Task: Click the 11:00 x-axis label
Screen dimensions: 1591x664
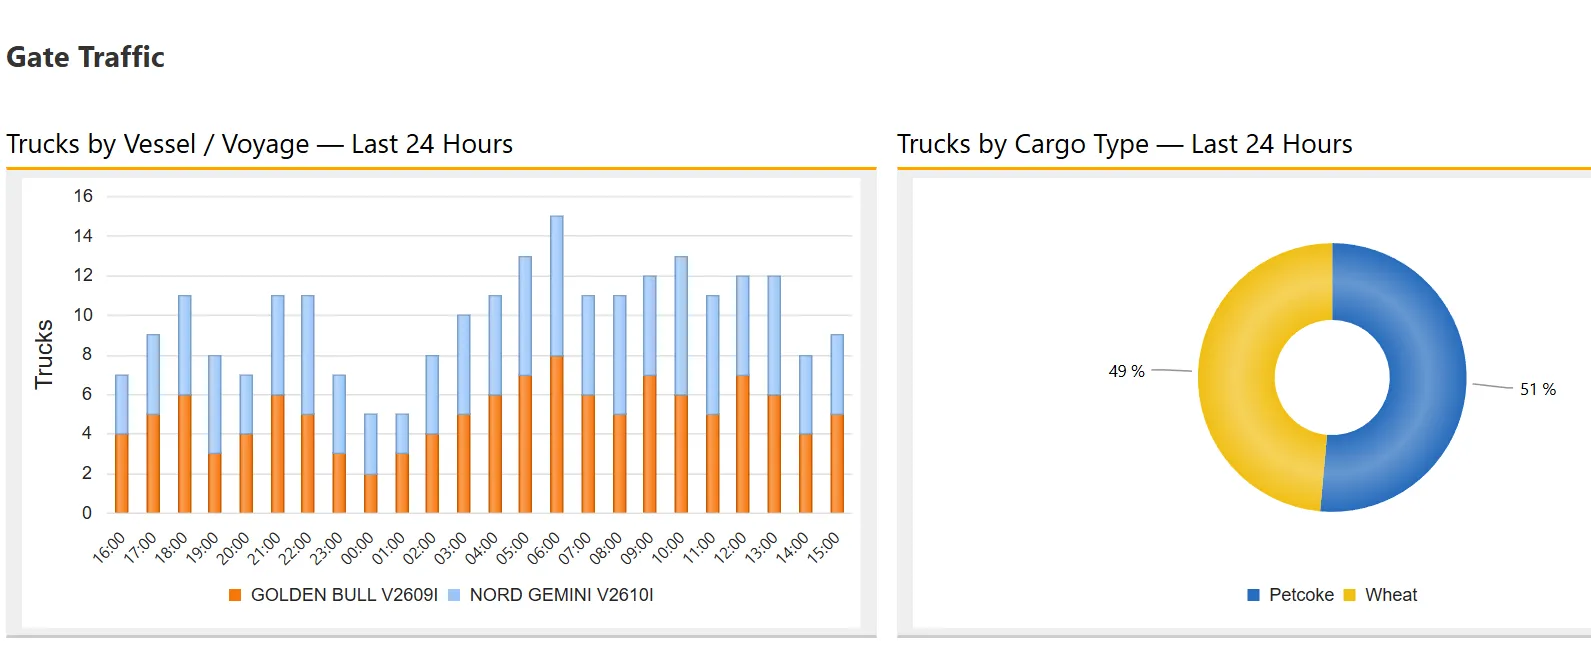Action: click(699, 547)
